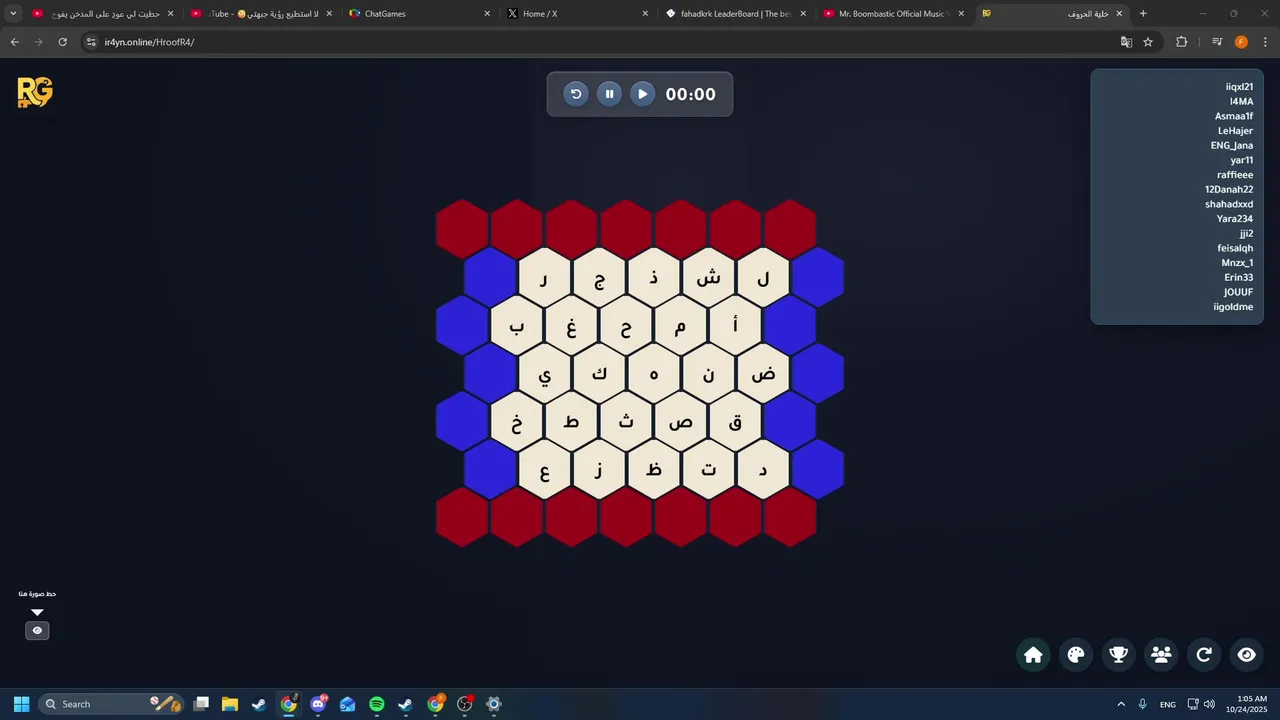
Task: Click the hexagon with letter خ
Action: pyautogui.click(x=517, y=422)
